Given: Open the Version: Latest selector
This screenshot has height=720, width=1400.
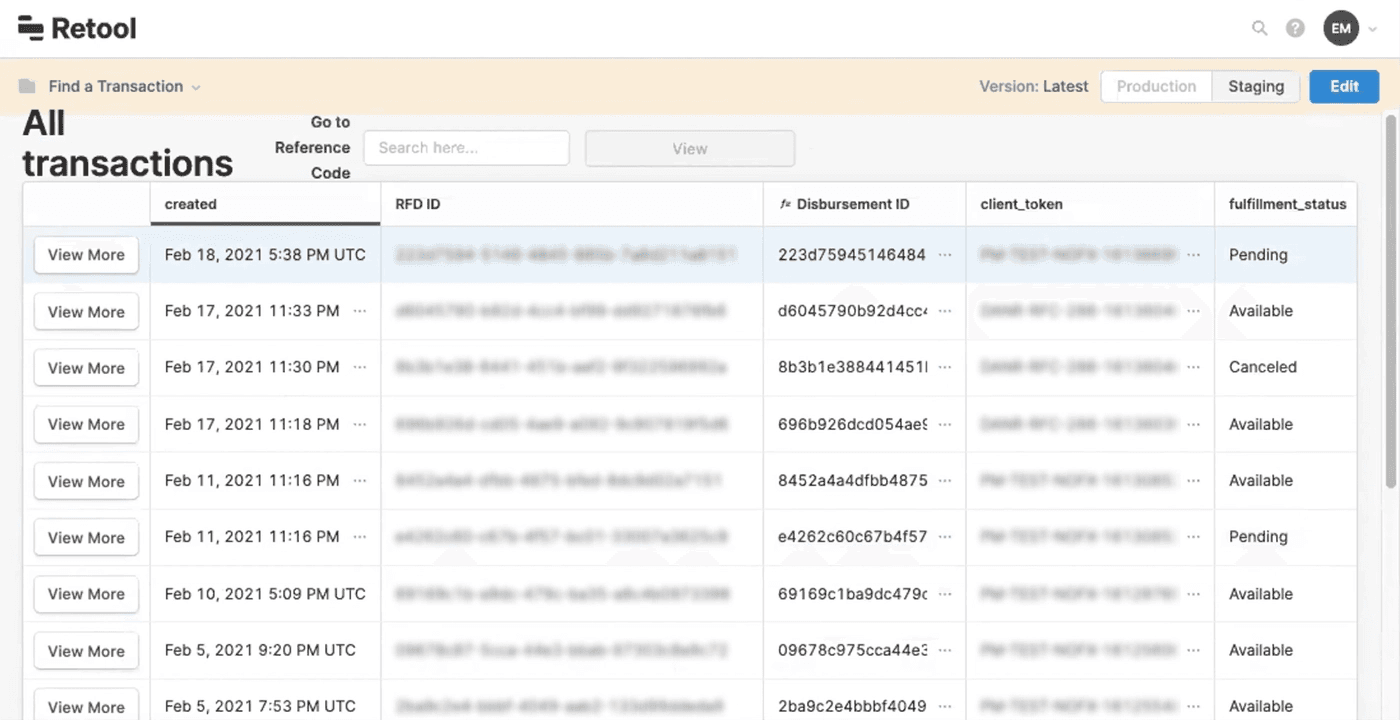Looking at the screenshot, I should click(x=1034, y=86).
